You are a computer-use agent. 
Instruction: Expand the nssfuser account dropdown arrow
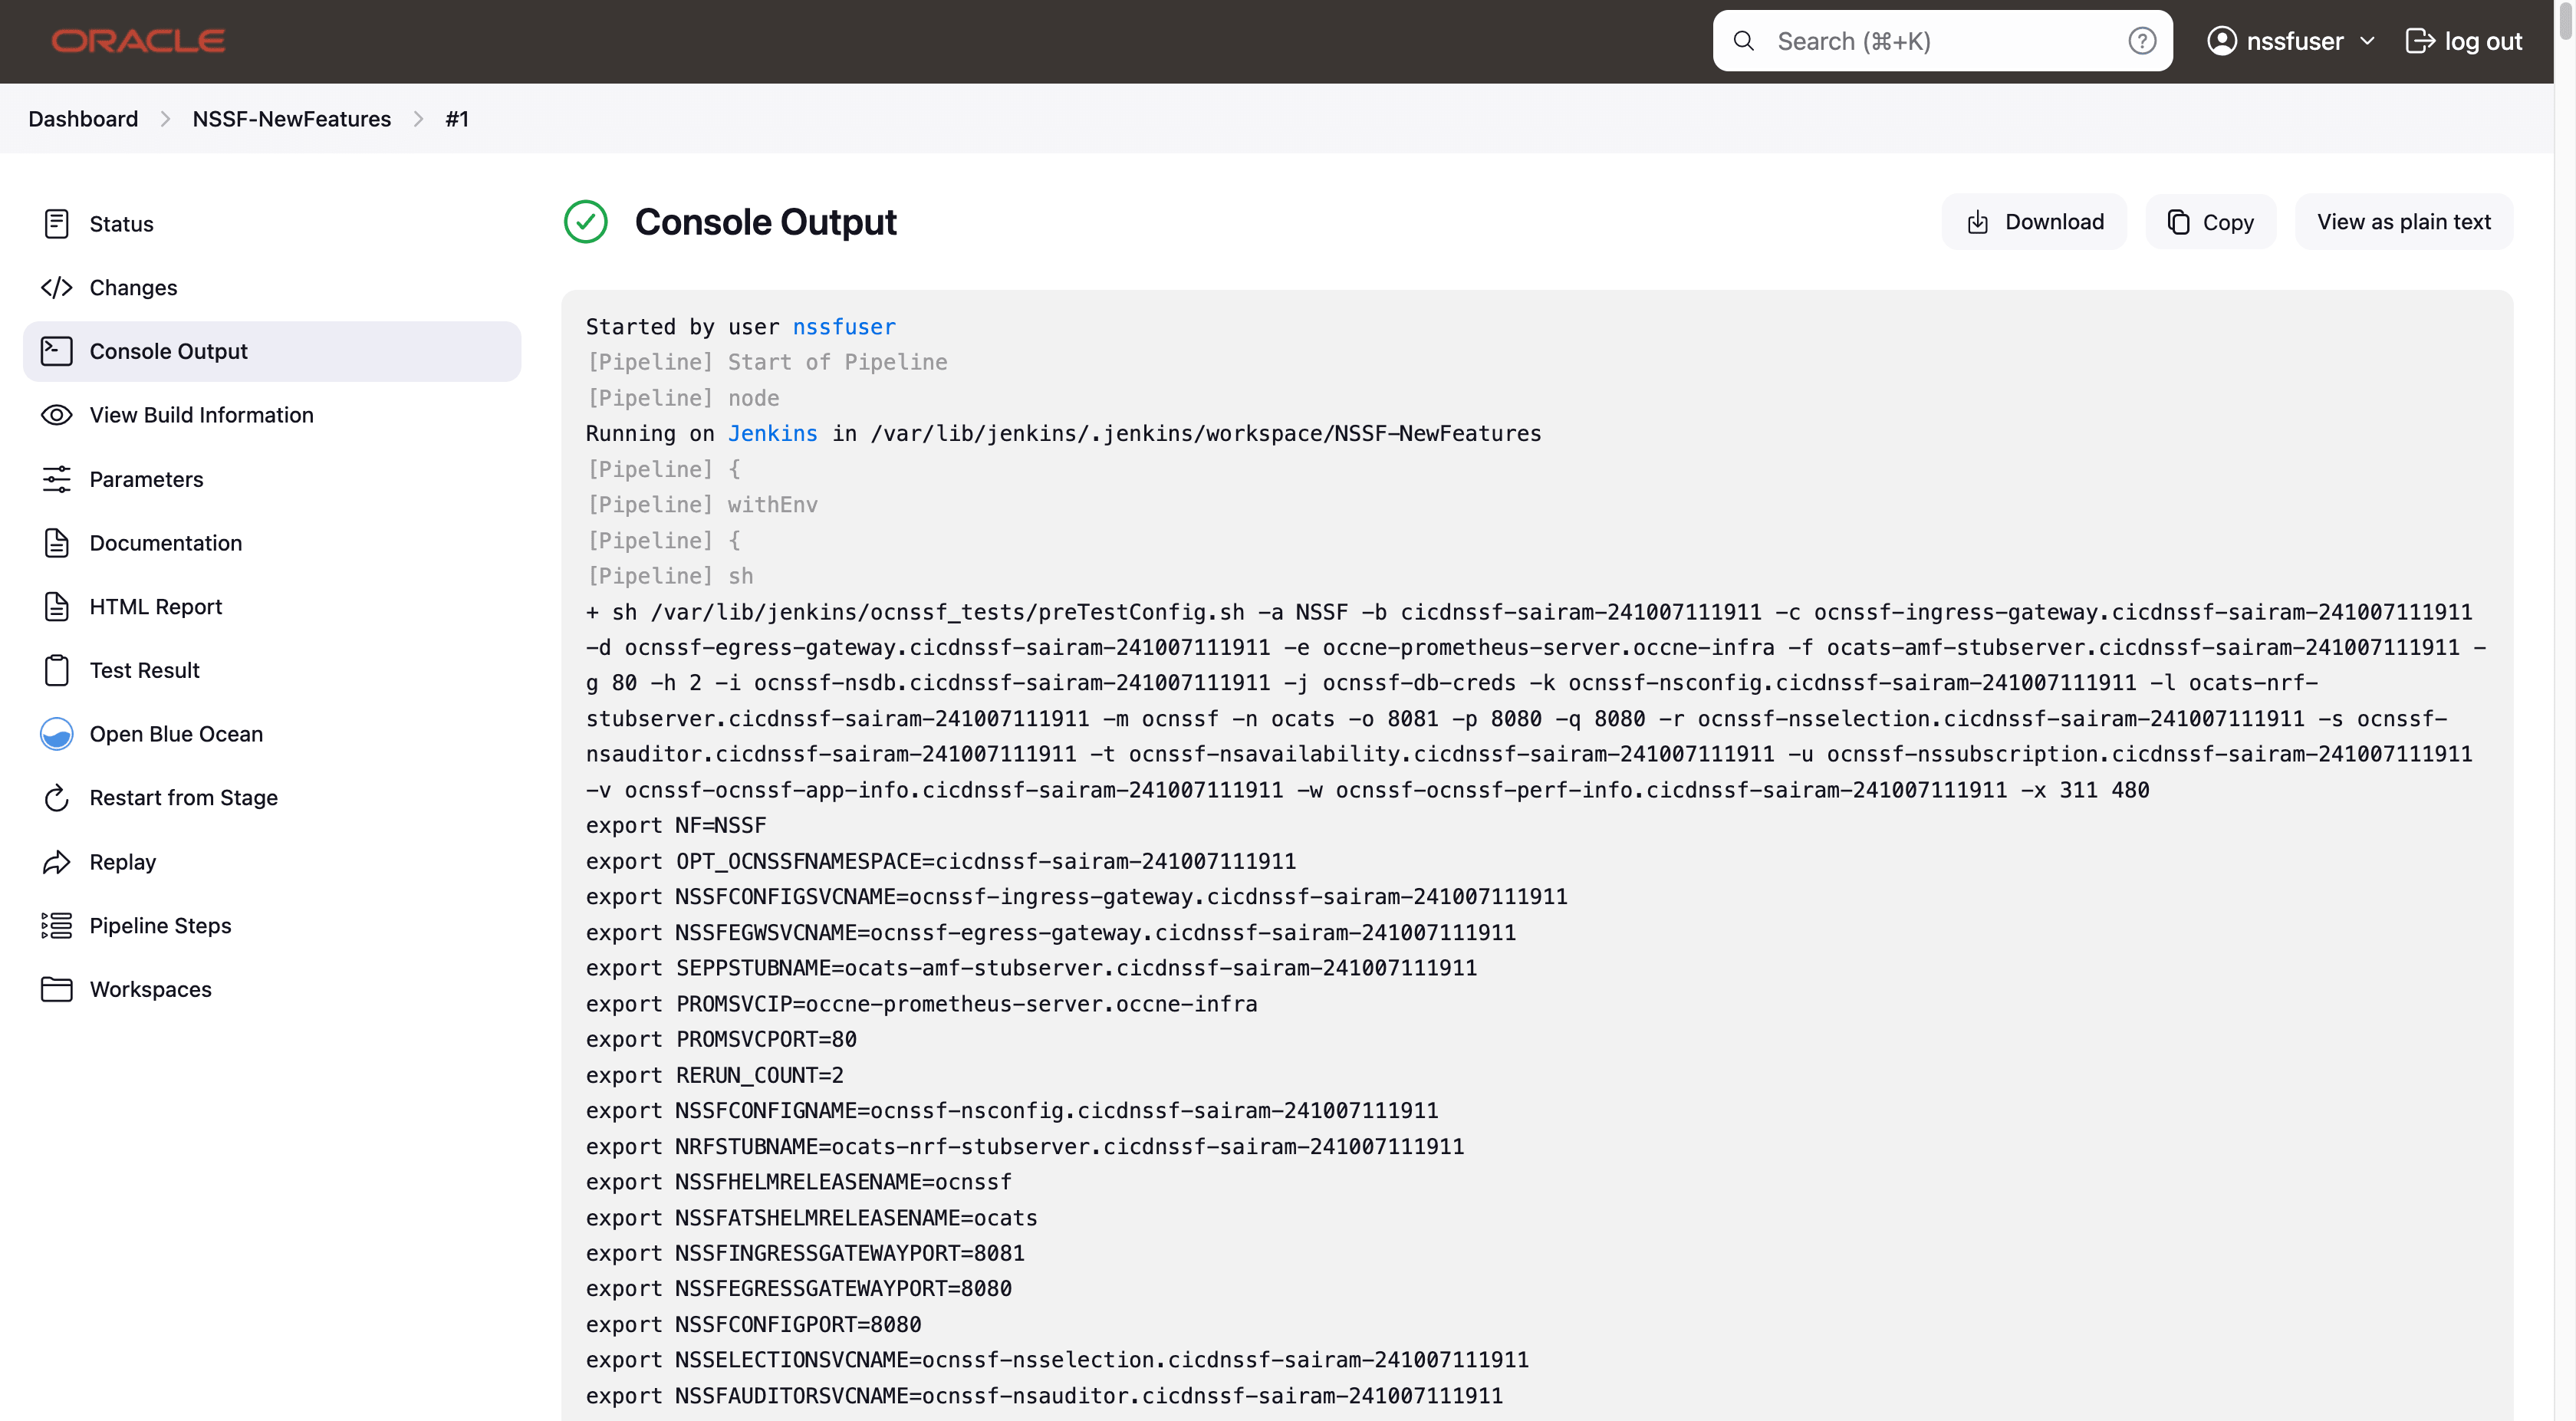pyautogui.click(x=2367, y=41)
